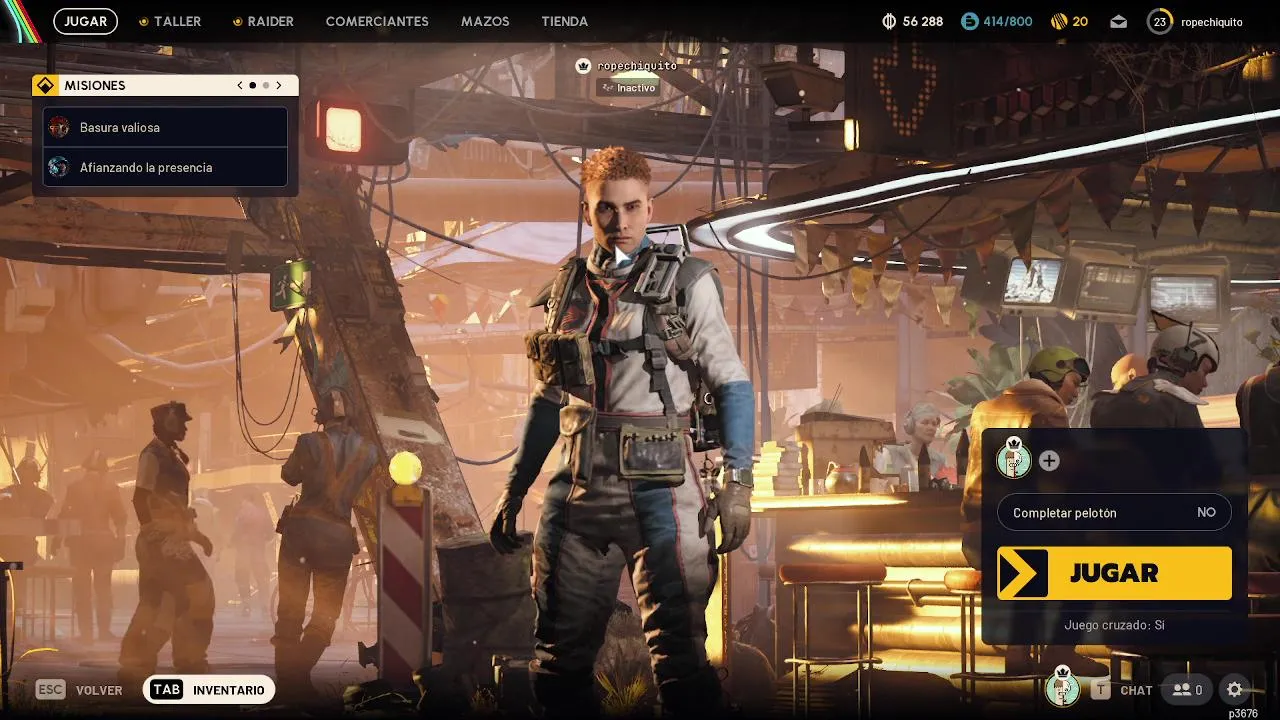The image size is (1280, 720).
Task: Click the MISIONES panel header title
Action: [x=95, y=86]
